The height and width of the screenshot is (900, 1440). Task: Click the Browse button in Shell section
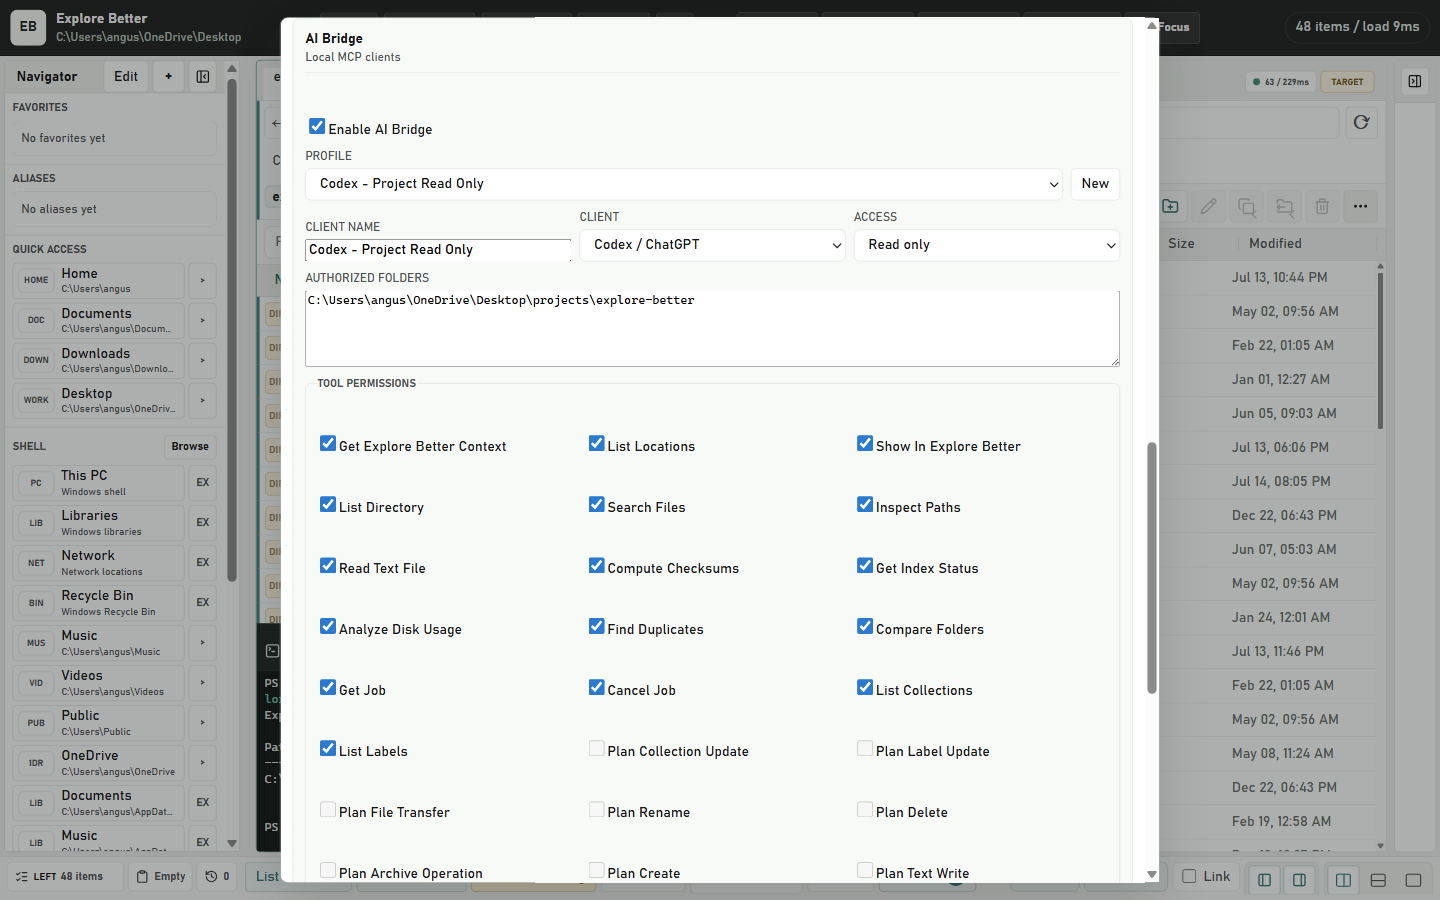190,447
